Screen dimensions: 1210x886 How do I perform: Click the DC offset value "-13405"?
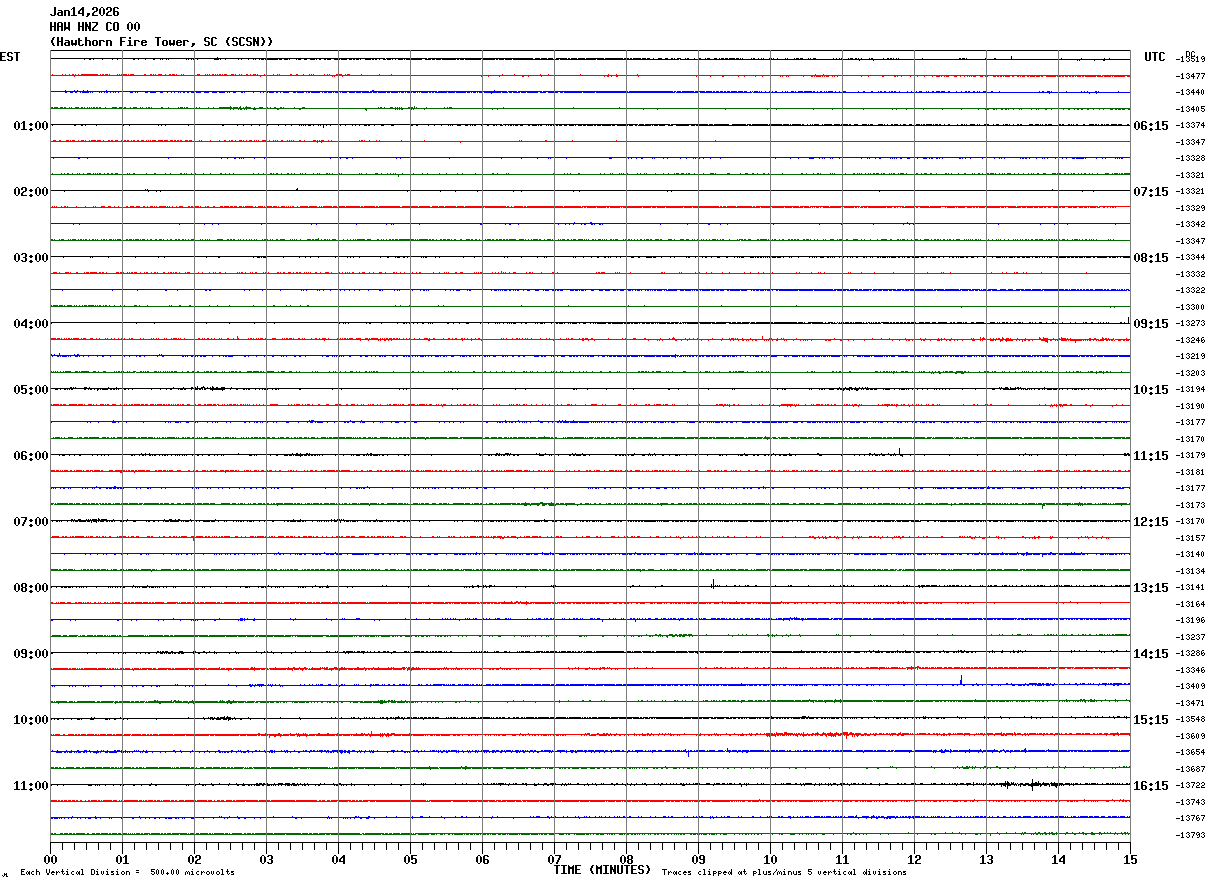tap(1191, 109)
